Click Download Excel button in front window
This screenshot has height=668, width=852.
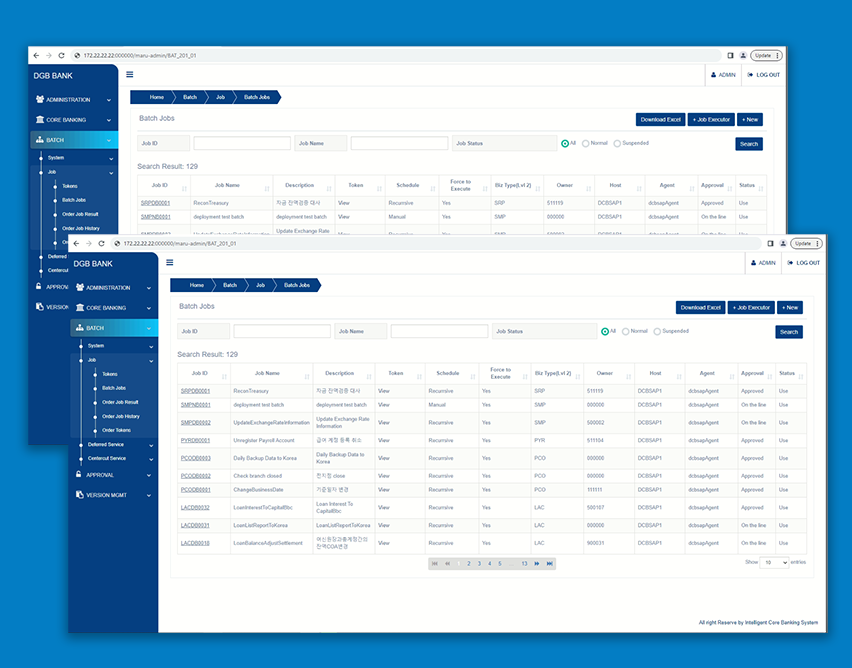click(700, 307)
